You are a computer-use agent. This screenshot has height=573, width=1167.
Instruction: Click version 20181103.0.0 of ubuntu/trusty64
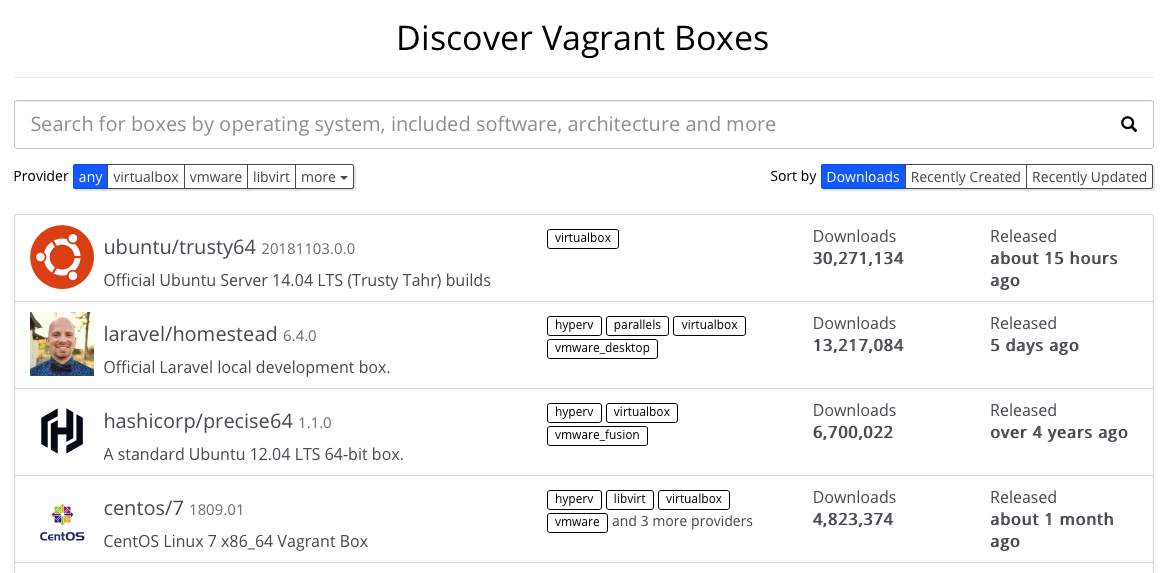pyautogui.click(x=308, y=249)
